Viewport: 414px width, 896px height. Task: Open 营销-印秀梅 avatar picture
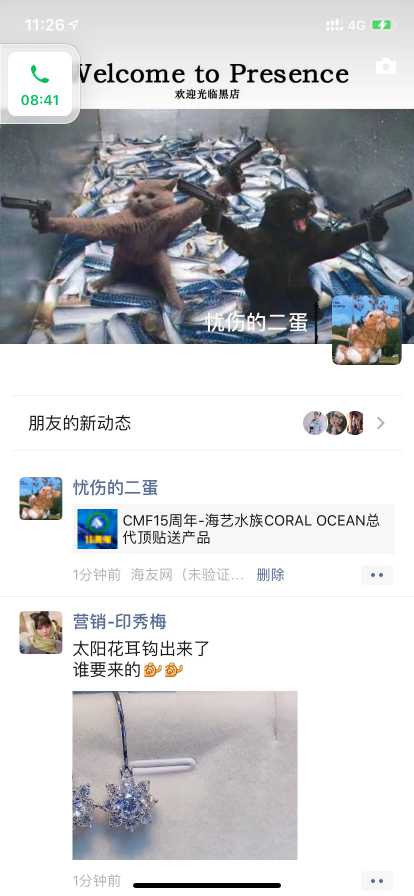[41, 633]
